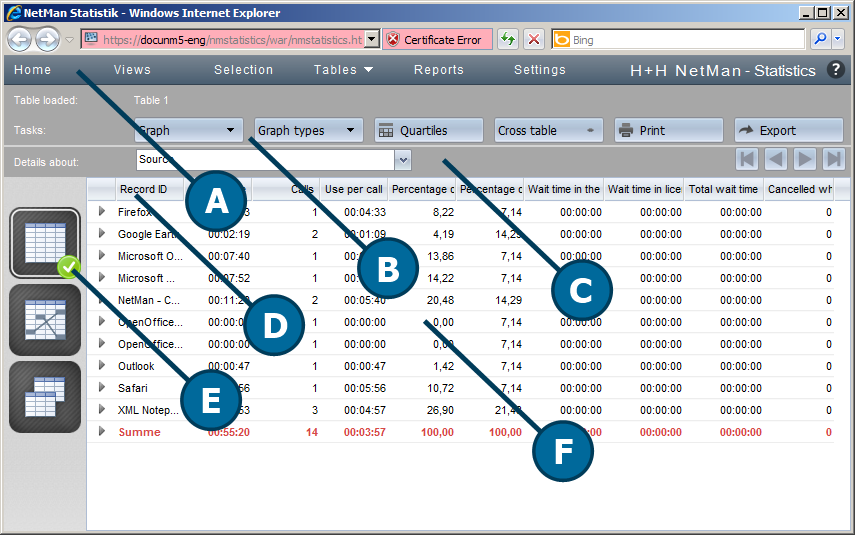This screenshot has height=535, width=855.
Task: Open the cross table view sidebar icon
Action: (x=44, y=397)
